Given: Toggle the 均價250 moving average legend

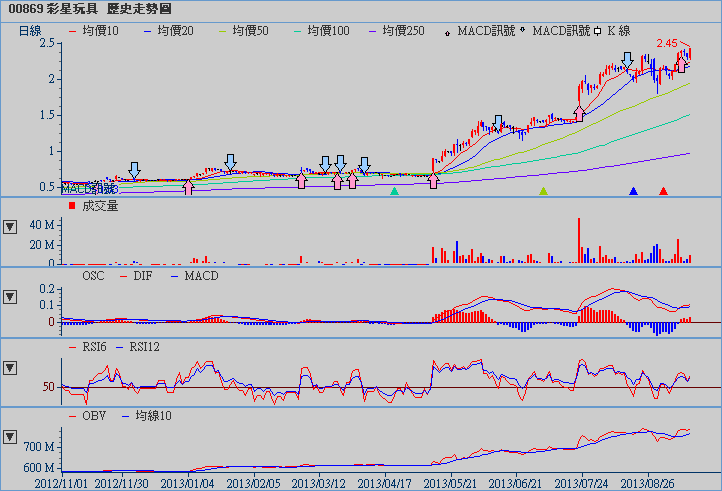Looking at the screenshot, I should click(x=402, y=31).
